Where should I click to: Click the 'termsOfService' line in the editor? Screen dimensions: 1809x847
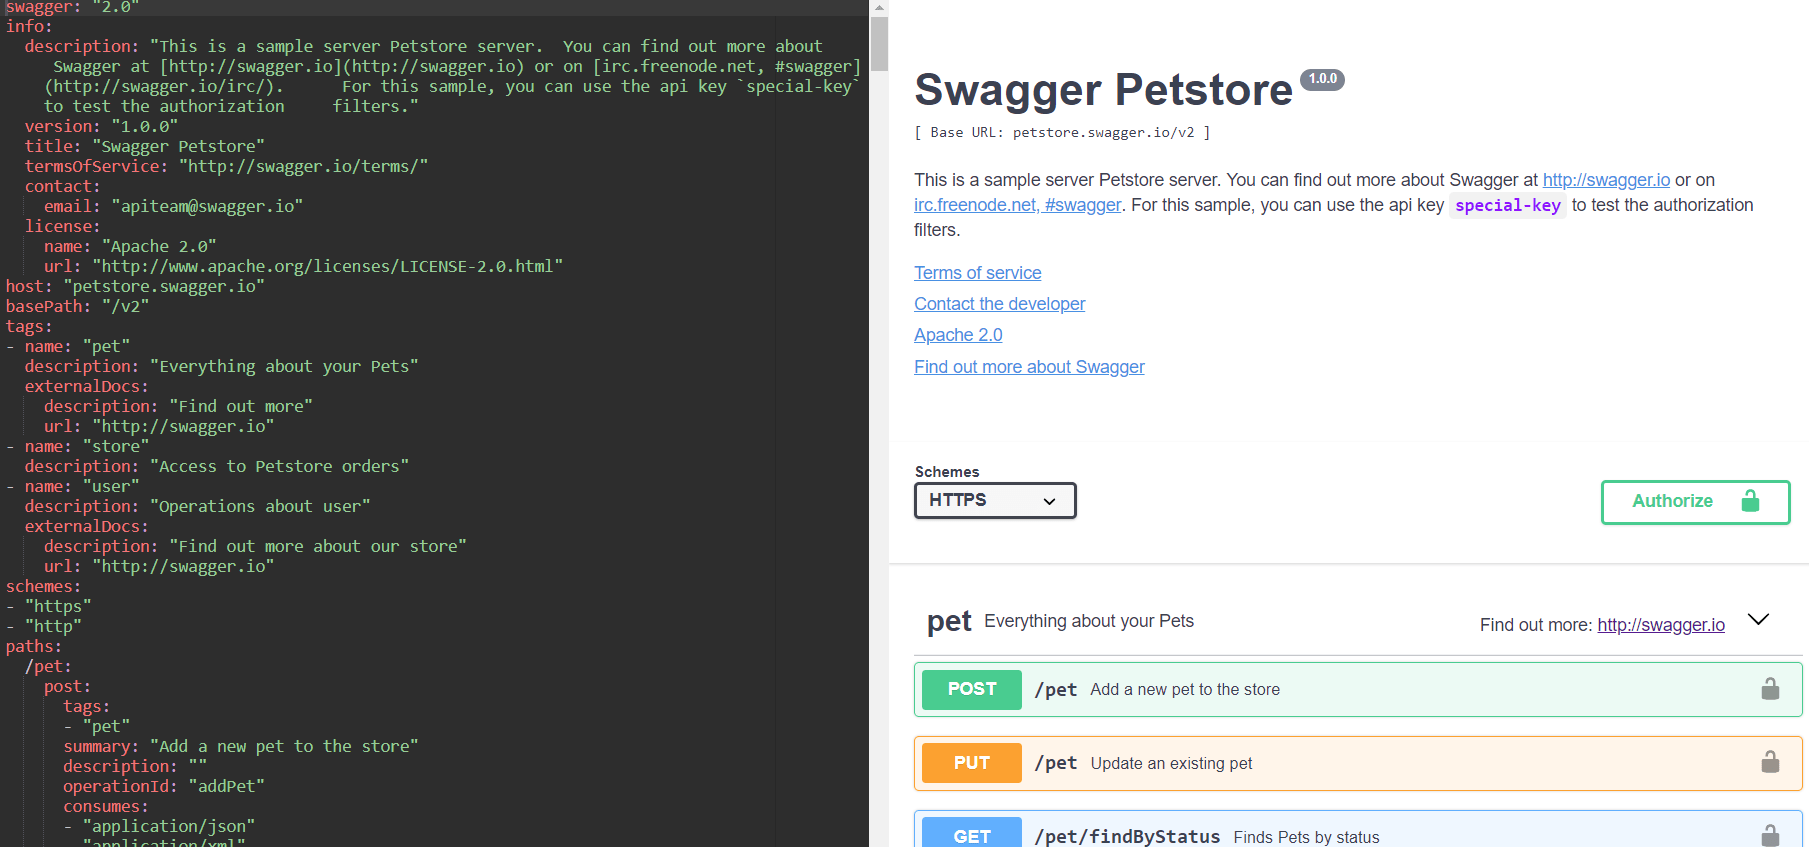[226, 166]
